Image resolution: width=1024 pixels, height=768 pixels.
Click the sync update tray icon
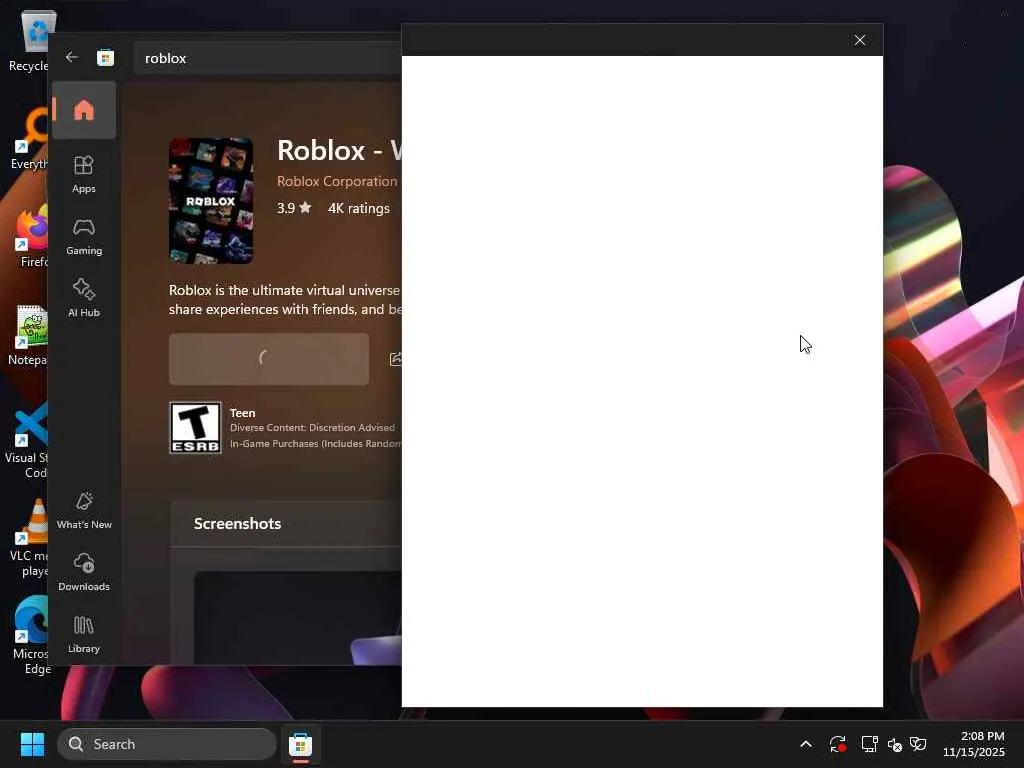[838, 744]
